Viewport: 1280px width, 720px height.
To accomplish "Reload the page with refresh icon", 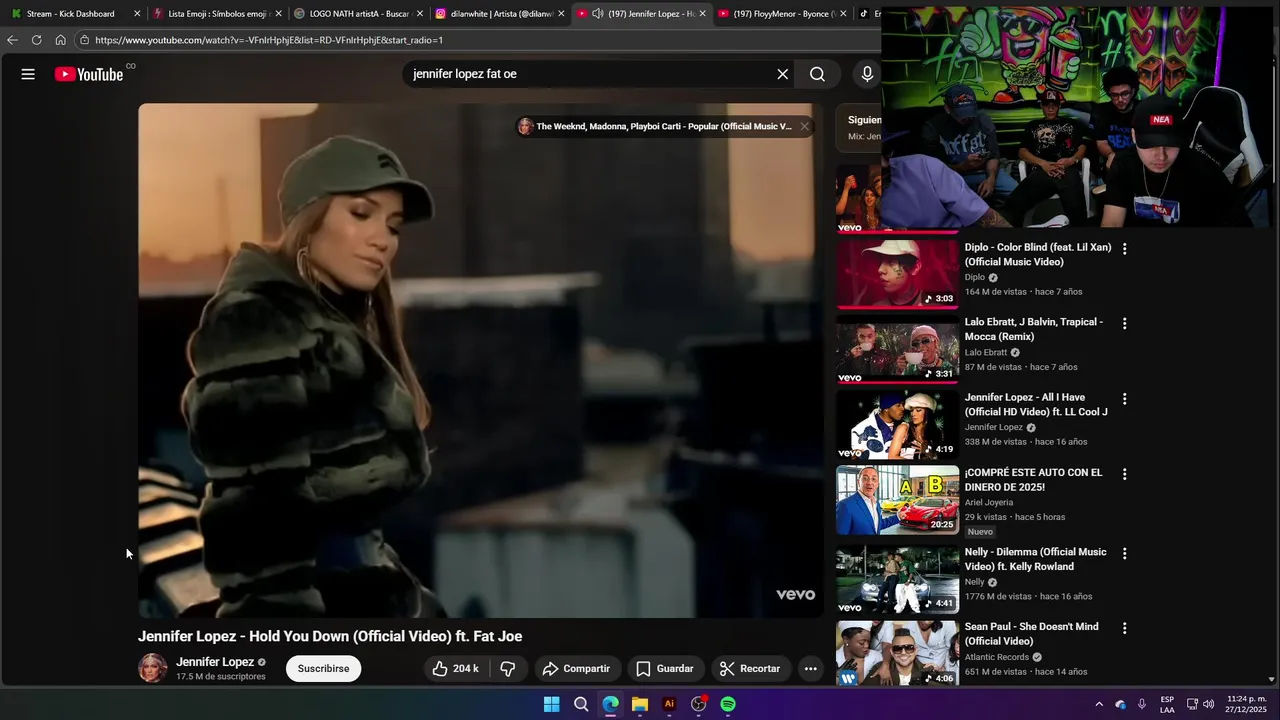I will point(36,40).
